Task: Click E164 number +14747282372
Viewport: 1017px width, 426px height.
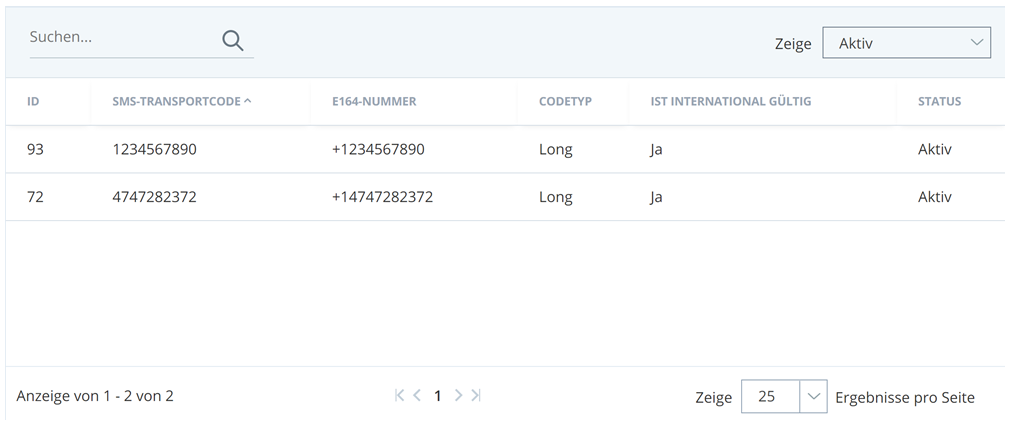Action: [383, 196]
